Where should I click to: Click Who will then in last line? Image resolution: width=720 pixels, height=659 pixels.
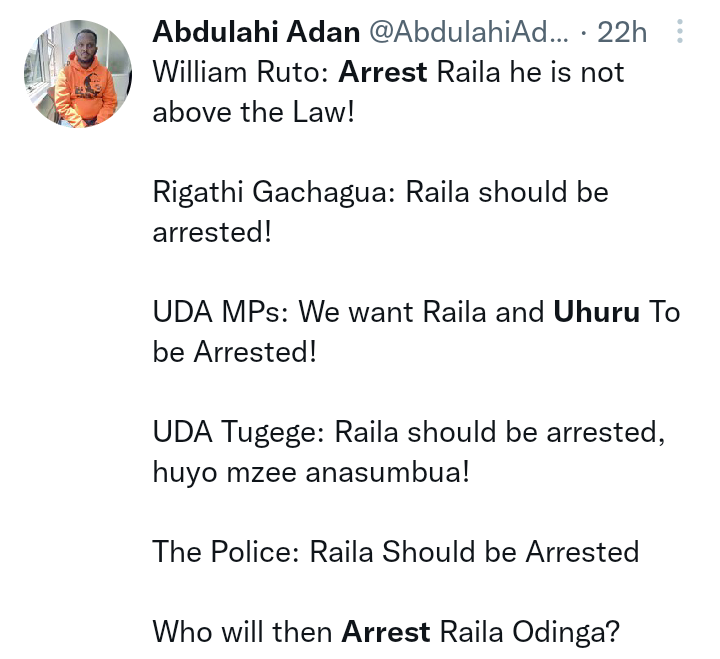pyautogui.click(x=242, y=631)
